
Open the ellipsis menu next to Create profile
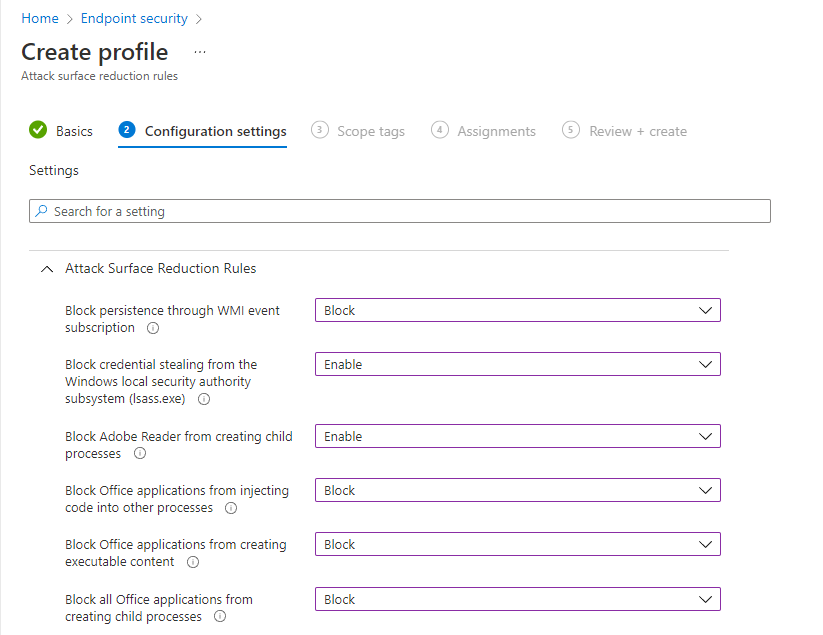pos(200,52)
